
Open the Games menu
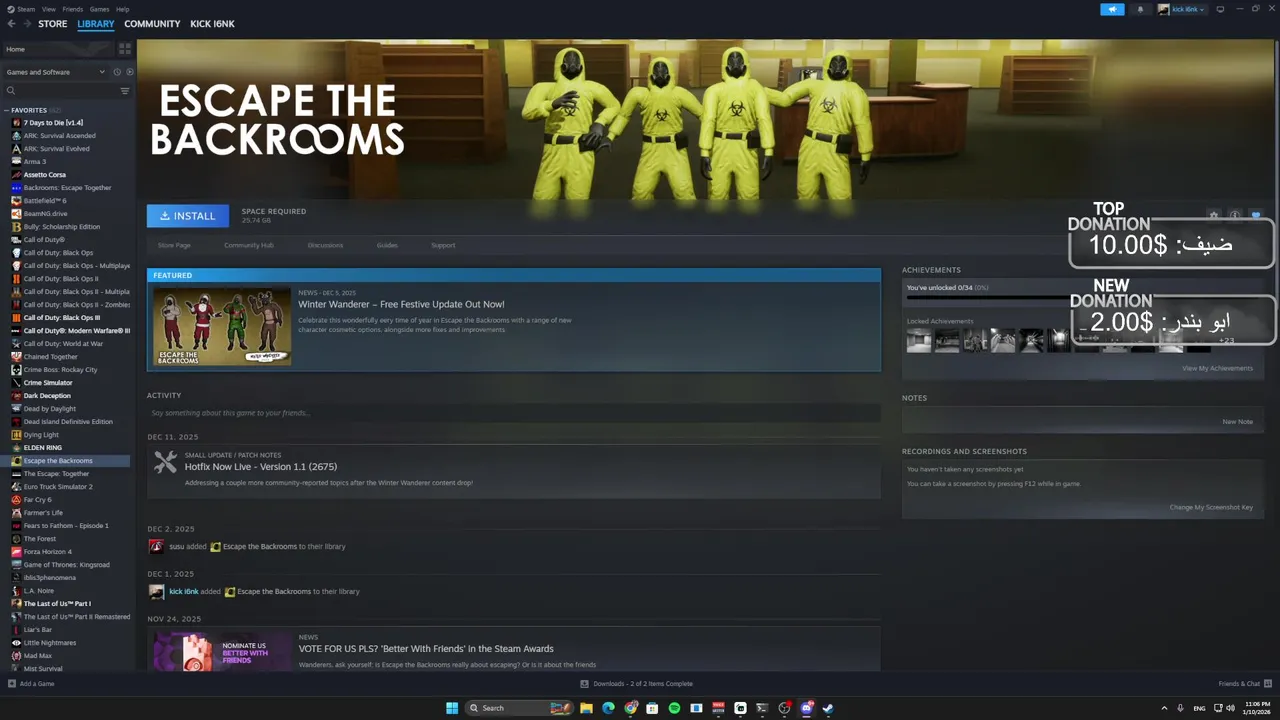coord(99,9)
